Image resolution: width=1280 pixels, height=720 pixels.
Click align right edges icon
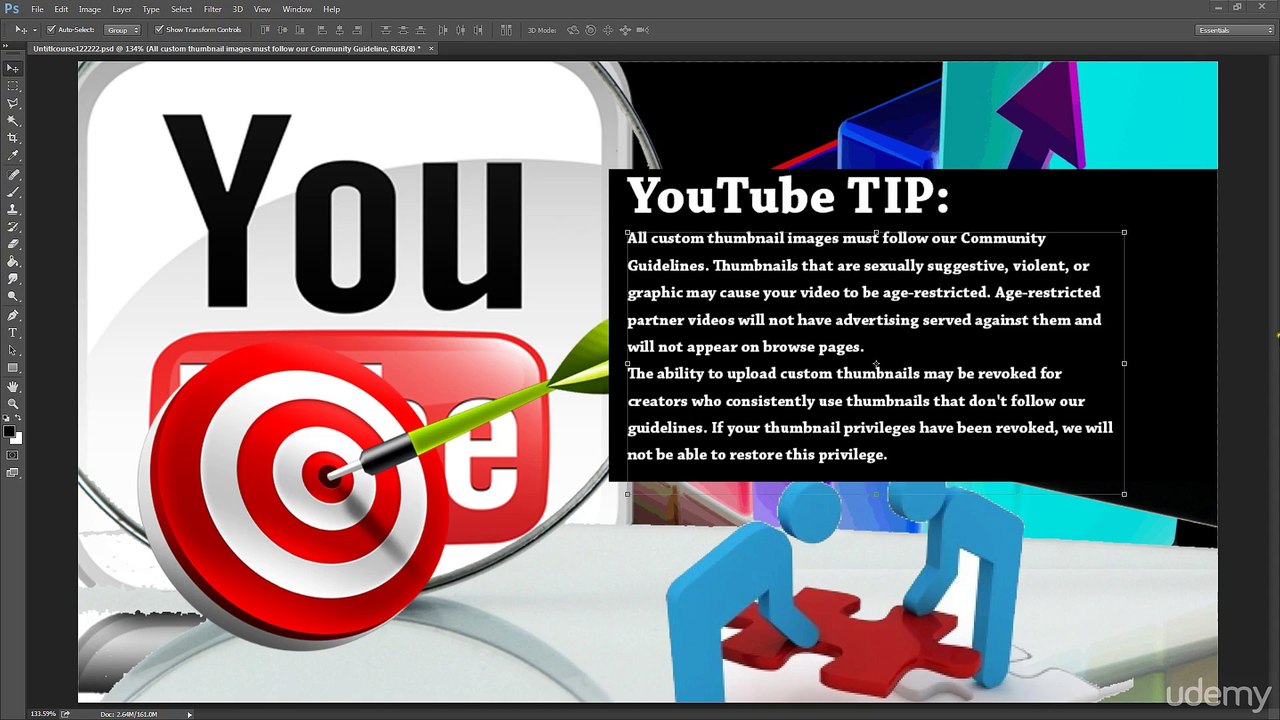coord(357,30)
